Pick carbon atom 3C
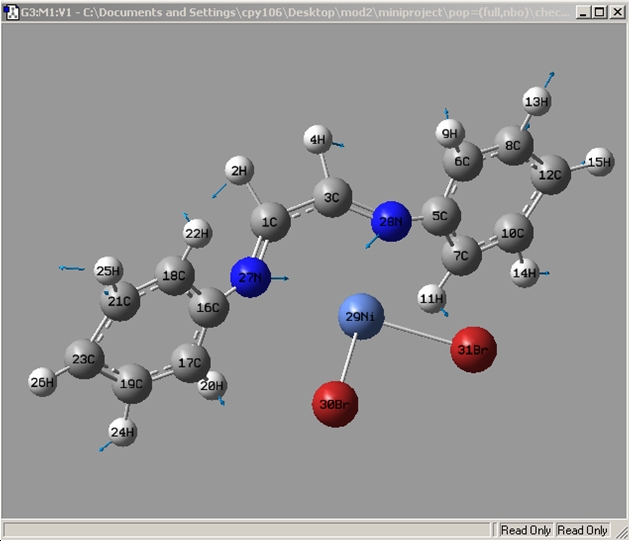 (332, 198)
